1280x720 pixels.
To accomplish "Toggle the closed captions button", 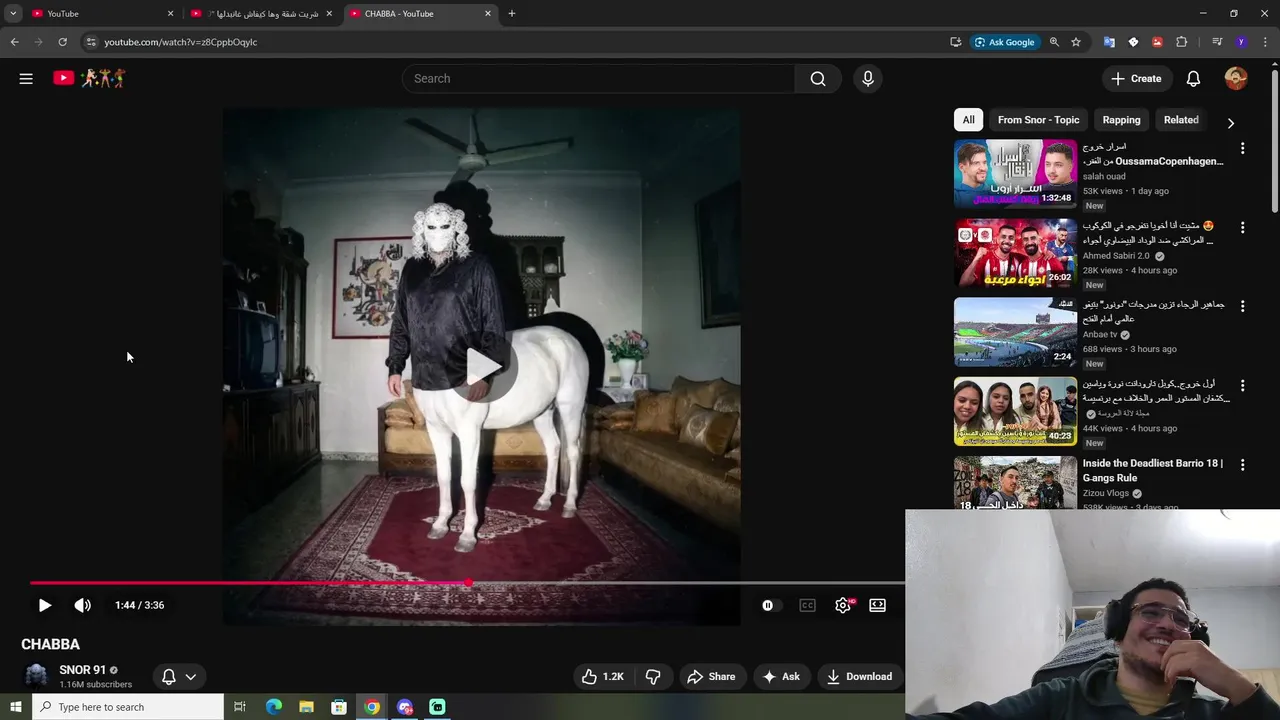I will click(x=807, y=605).
